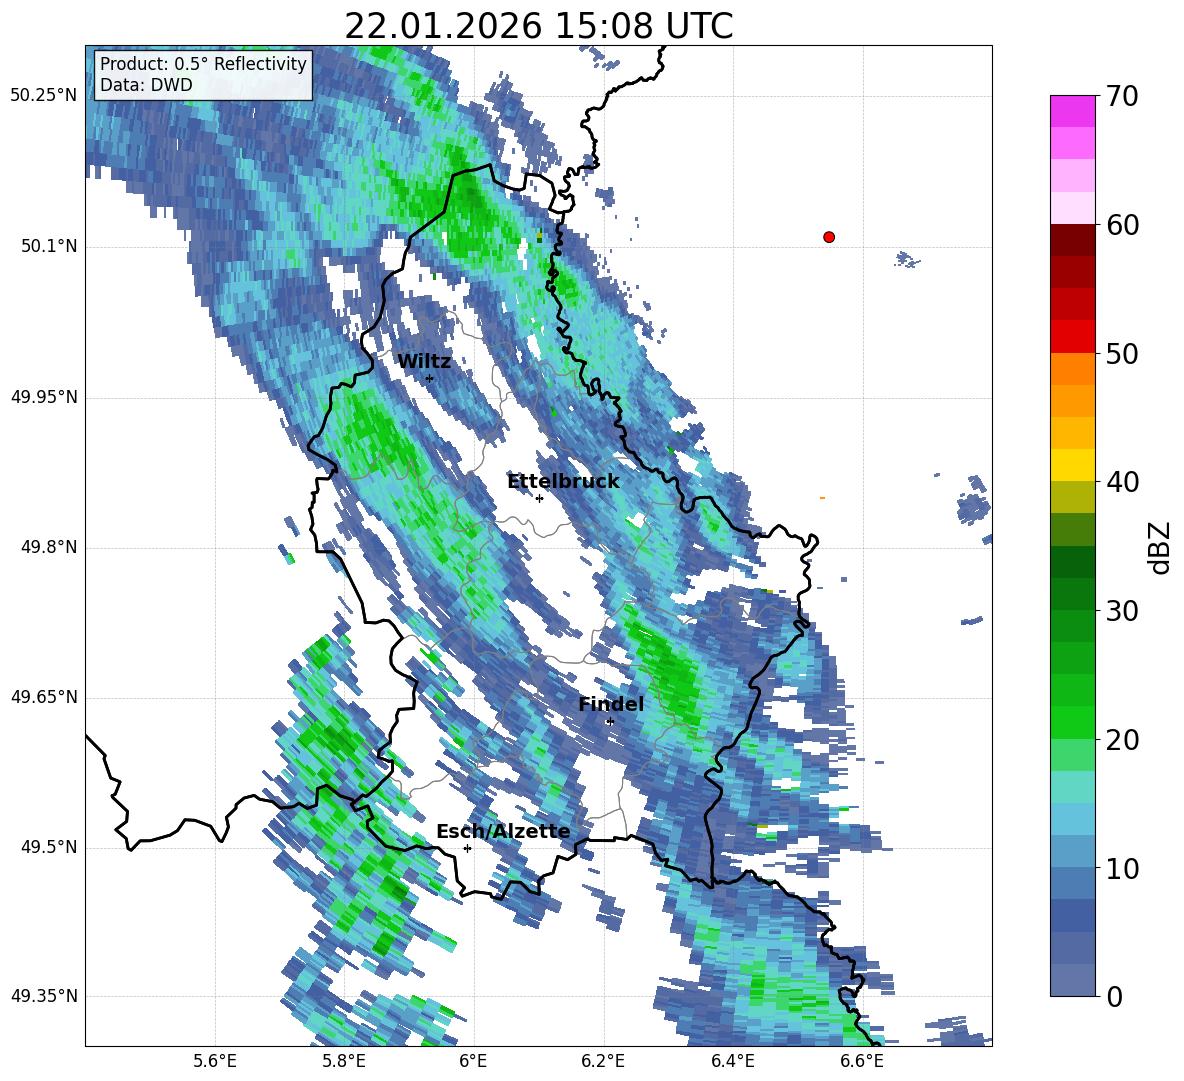The height and width of the screenshot is (1081, 1184).
Task: Click the 0 label on colorbar
Action: click(x=1114, y=996)
